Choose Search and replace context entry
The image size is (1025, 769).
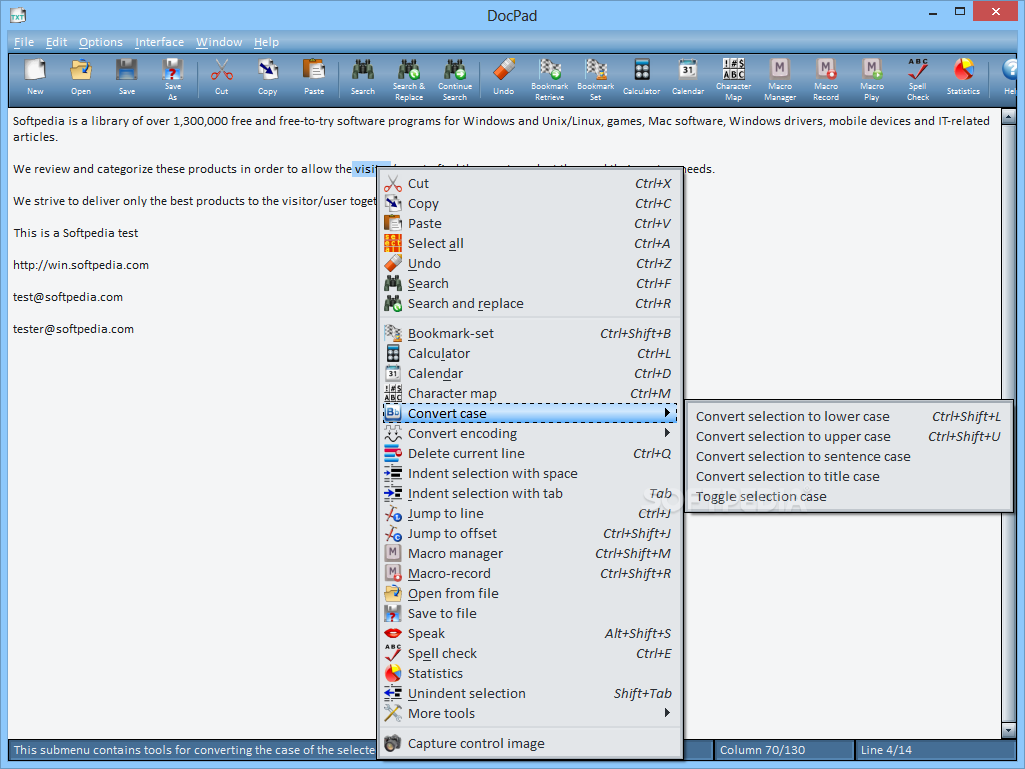[529, 303]
